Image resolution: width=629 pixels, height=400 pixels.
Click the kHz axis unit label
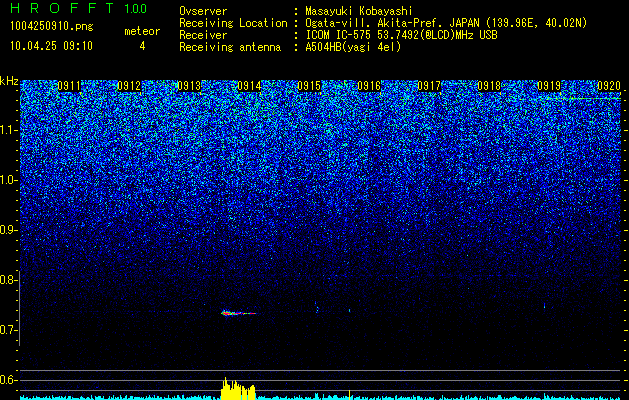click(x=9, y=81)
